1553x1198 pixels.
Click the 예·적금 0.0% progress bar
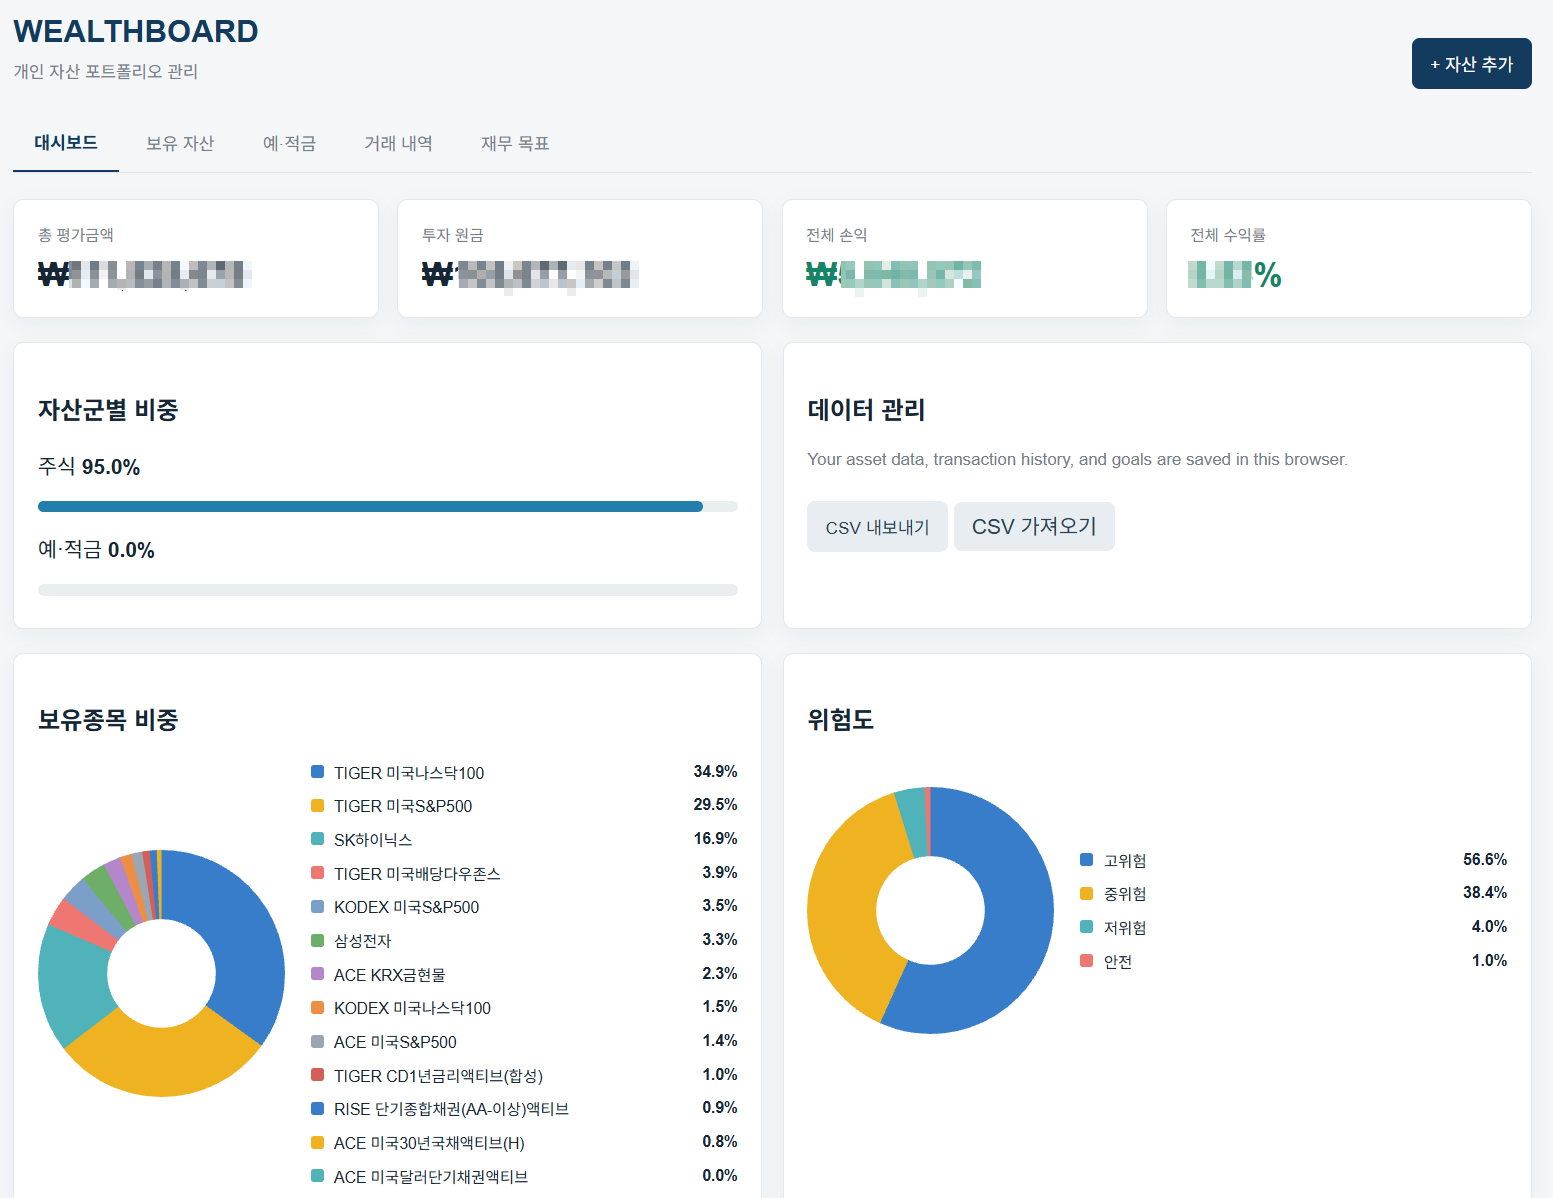[x=387, y=590]
